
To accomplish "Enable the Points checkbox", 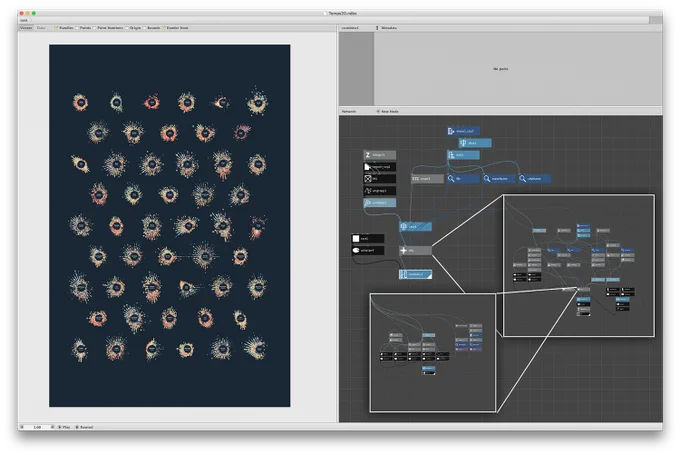I will (77, 28).
